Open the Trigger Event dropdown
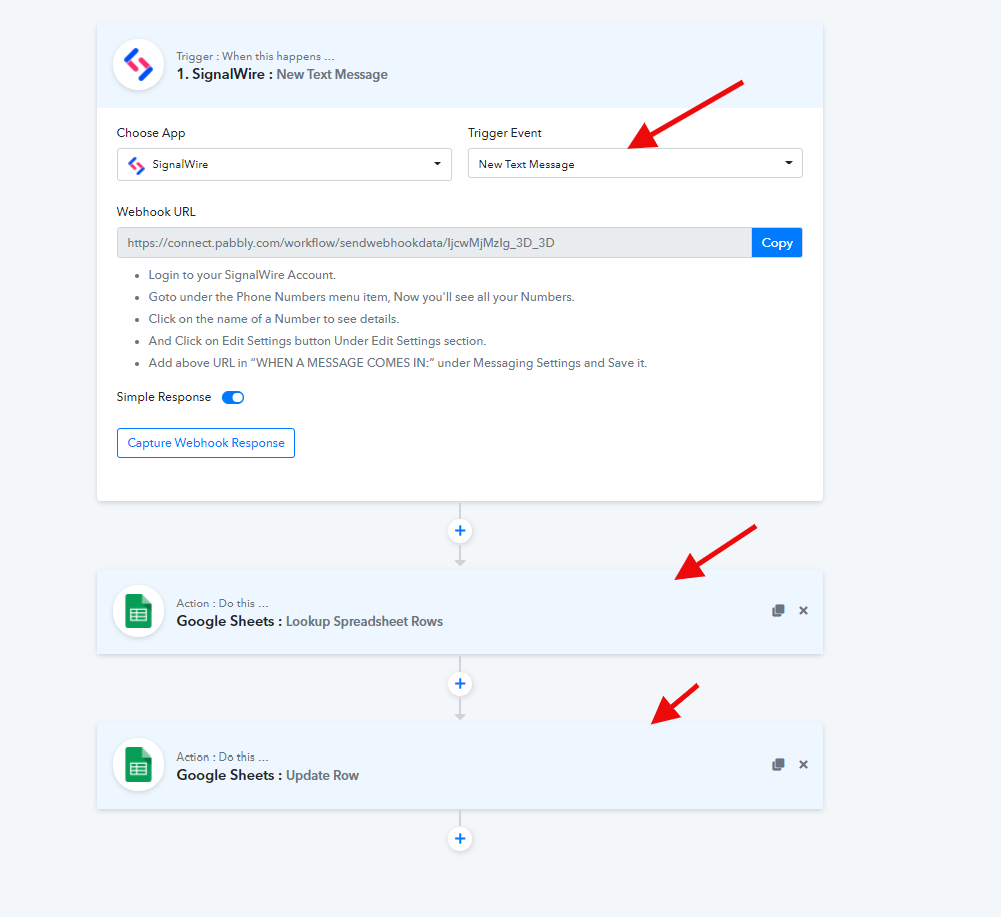Image resolution: width=1002 pixels, height=918 pixels. [x=635, y=164]
